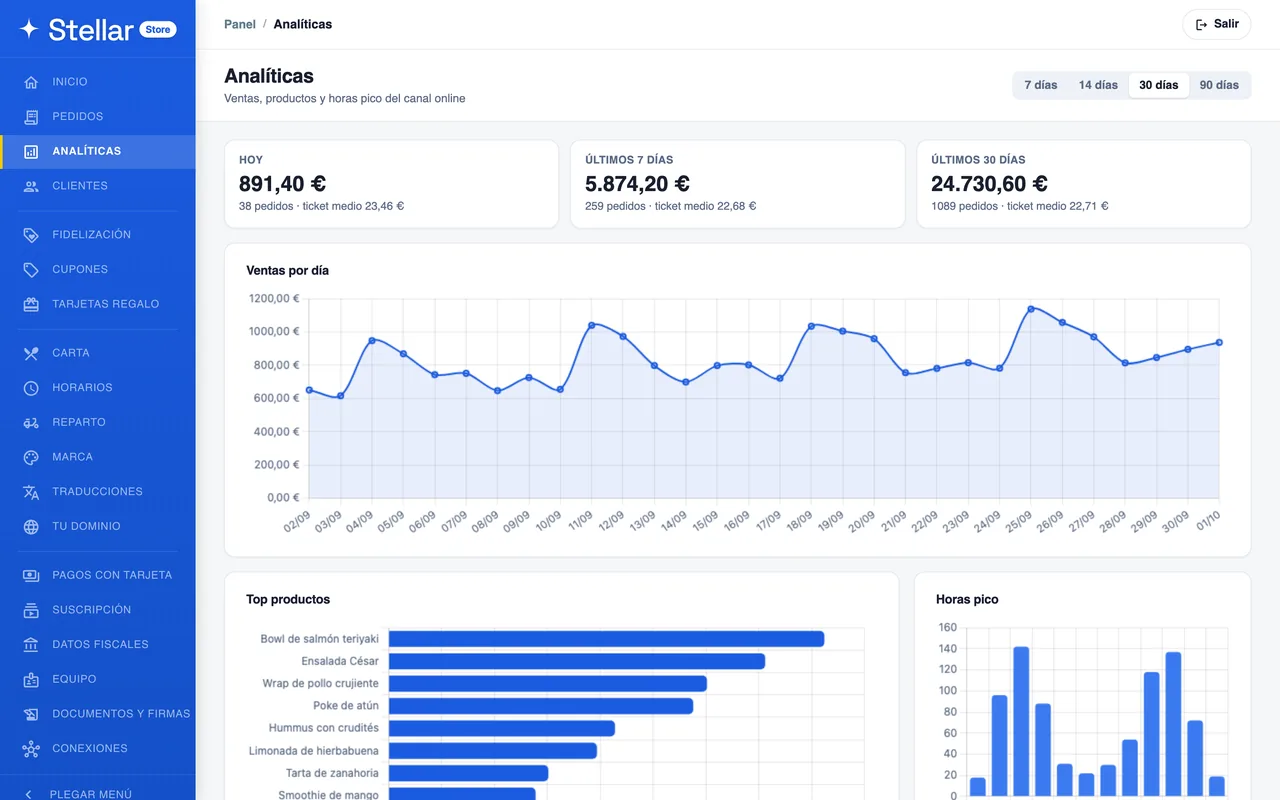The image size is (1280, 800).
Task: Switch to the 14 días range
Action: (x=1098, y=85)
